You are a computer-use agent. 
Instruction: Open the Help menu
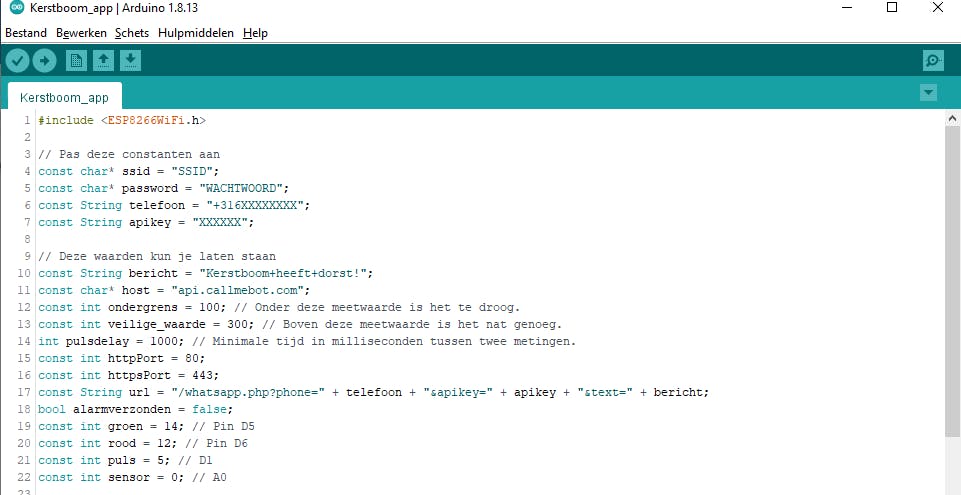point(255,33)
